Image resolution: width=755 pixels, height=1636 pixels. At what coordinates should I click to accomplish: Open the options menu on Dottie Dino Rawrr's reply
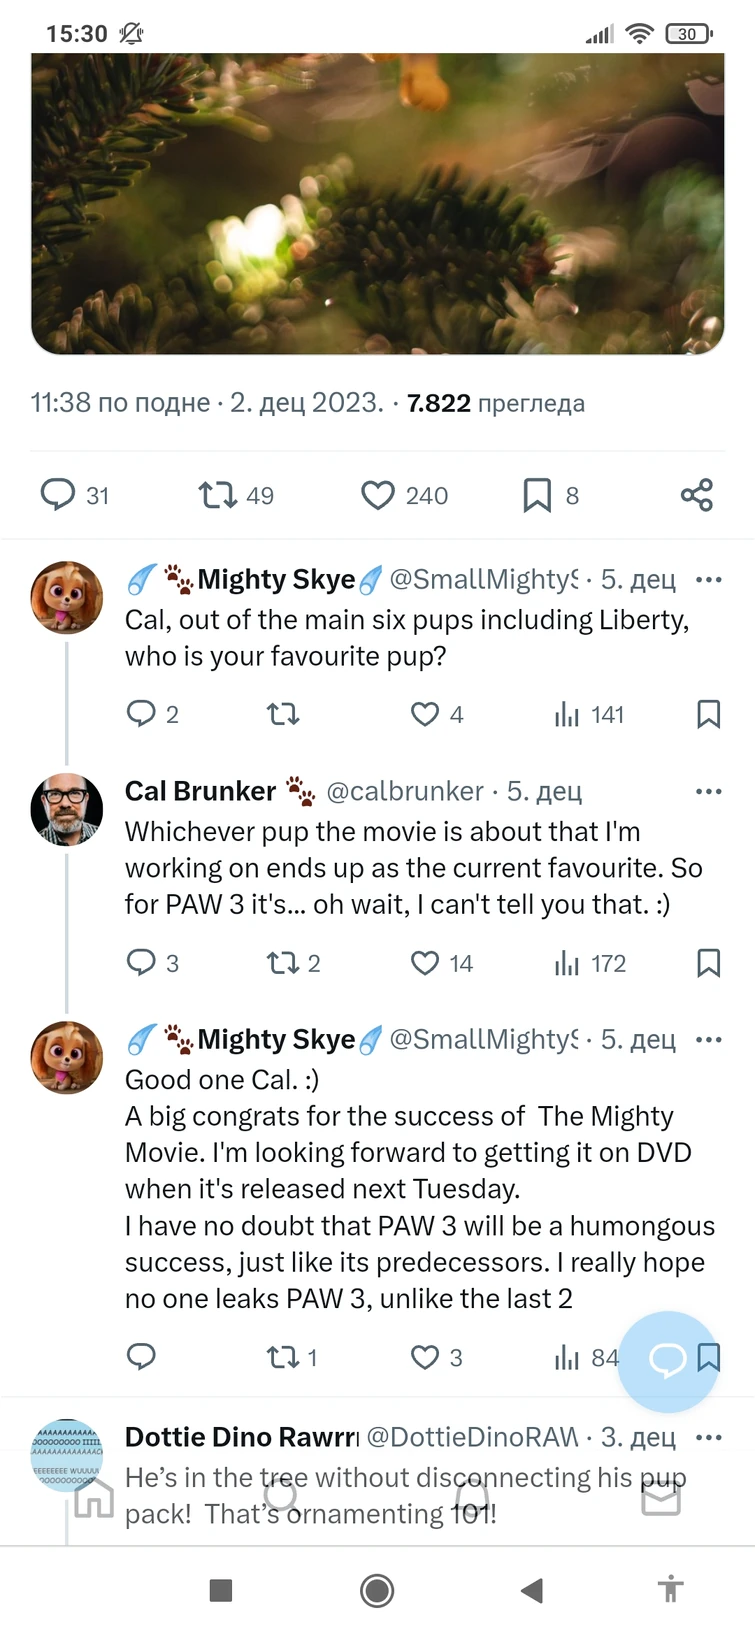tap(709, 1437)
